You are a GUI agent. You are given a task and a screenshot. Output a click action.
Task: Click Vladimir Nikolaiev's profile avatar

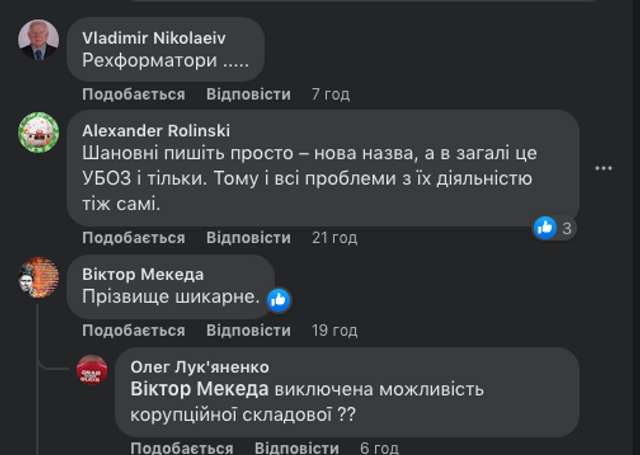click(39, 40)
